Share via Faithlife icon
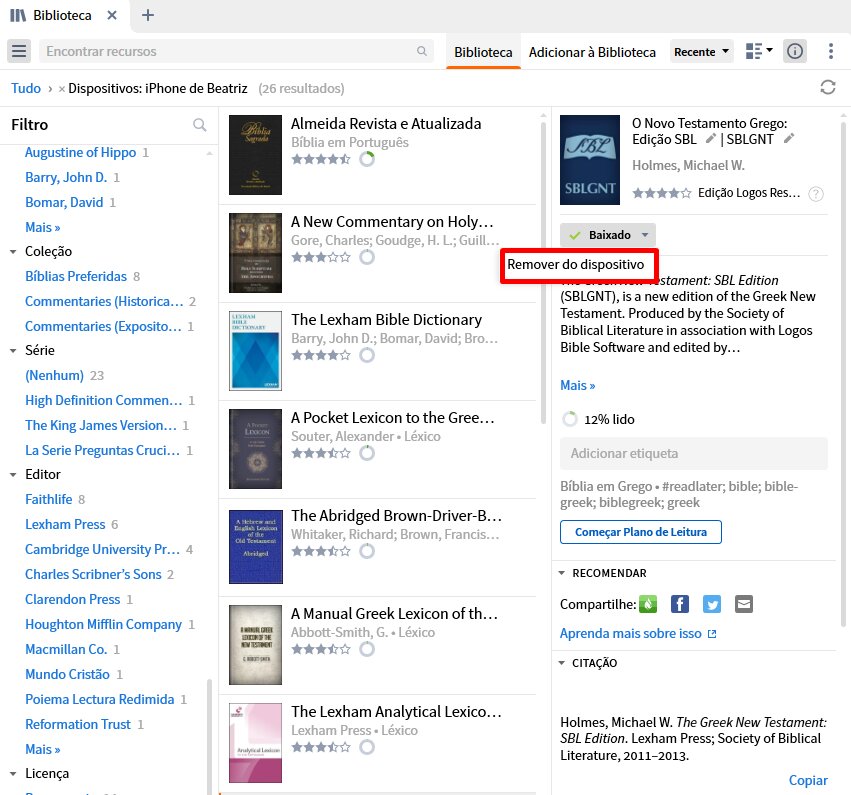 pyautogui.click(x=648, y=604)
